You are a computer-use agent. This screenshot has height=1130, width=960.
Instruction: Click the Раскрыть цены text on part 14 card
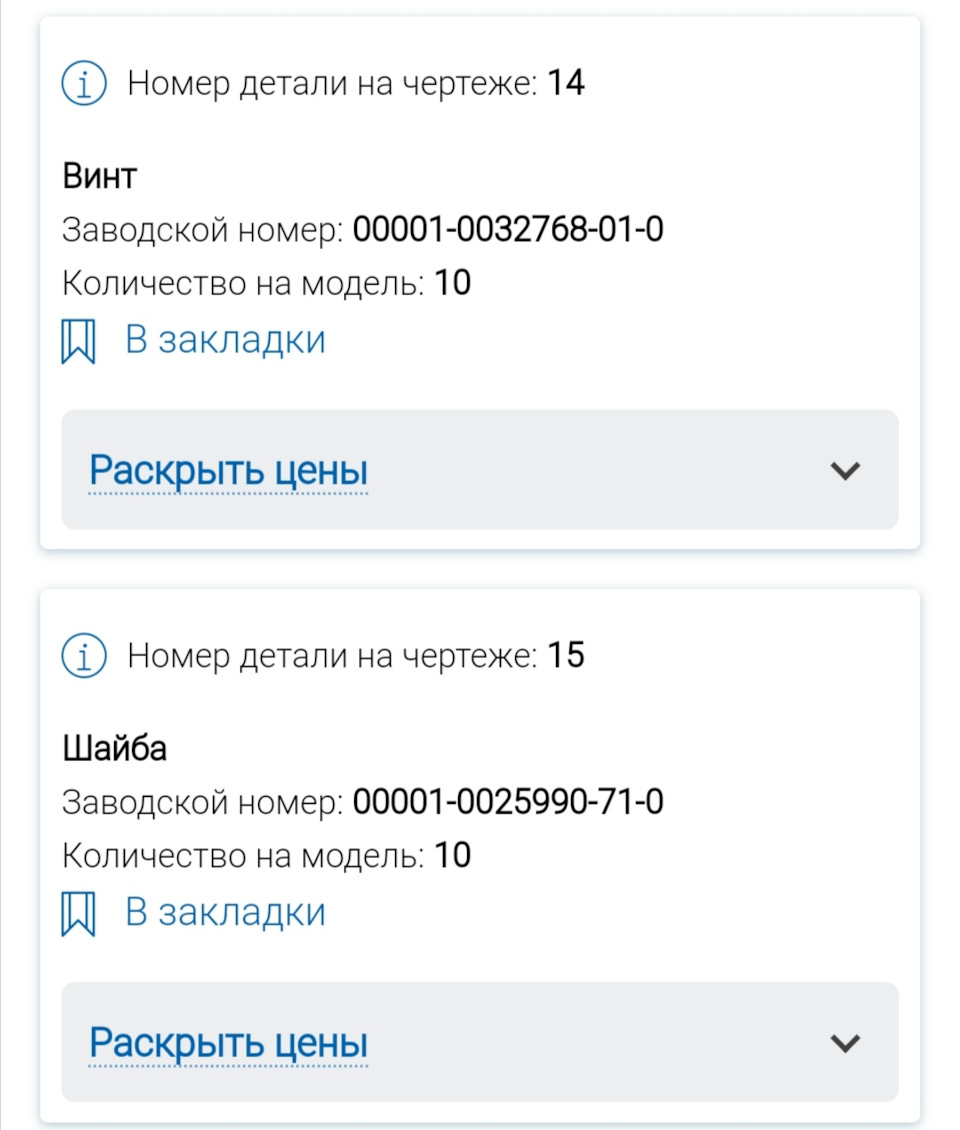(228, 470)
